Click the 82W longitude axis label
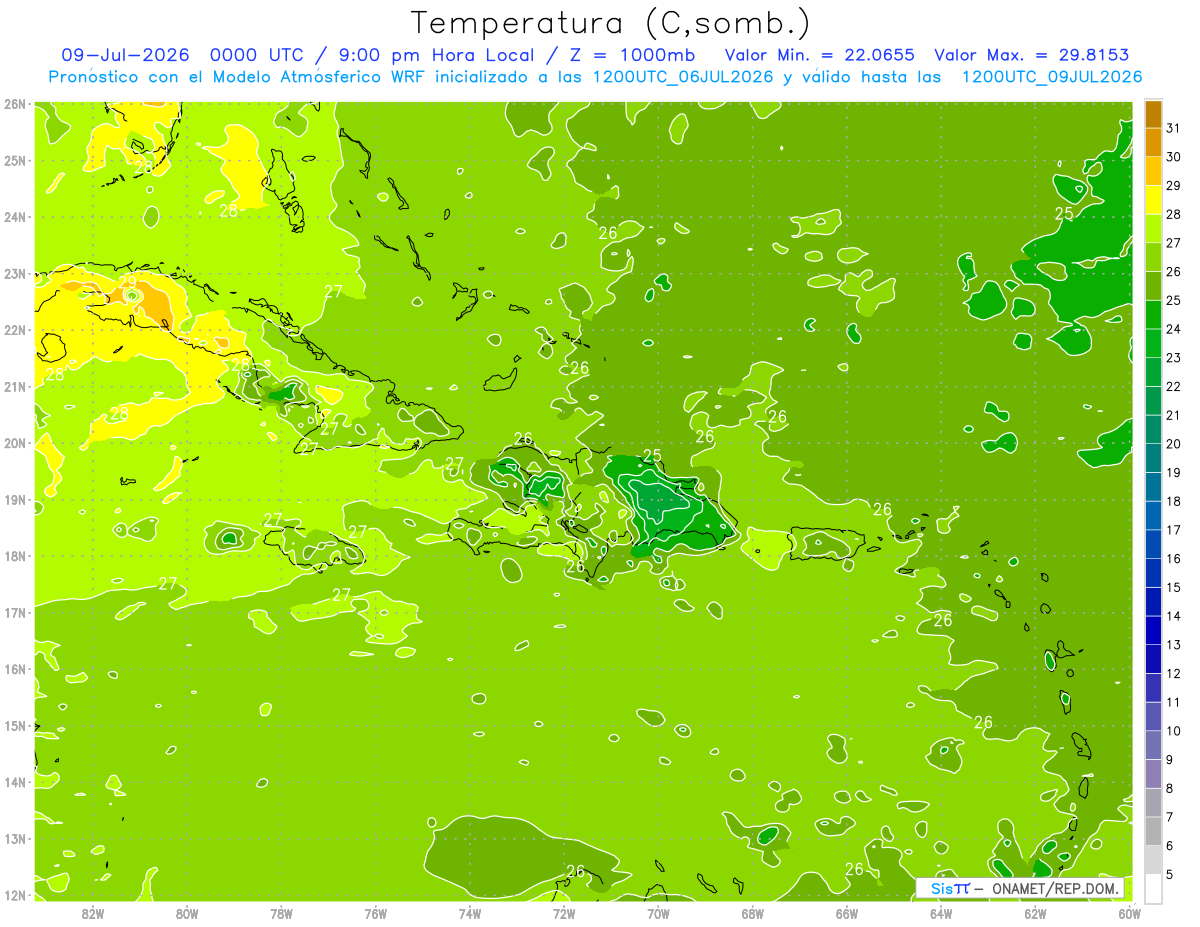Viewport: 1200px width, 927px height. click(x=93, y=914)
